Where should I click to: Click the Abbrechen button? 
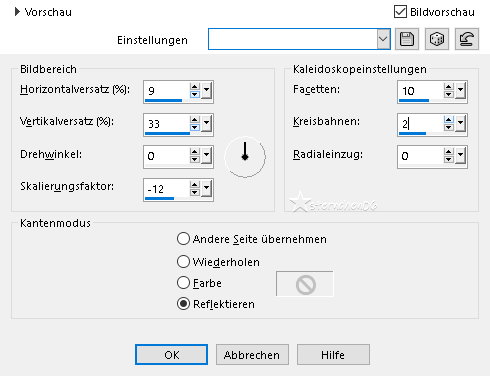(x=252, y=355)
